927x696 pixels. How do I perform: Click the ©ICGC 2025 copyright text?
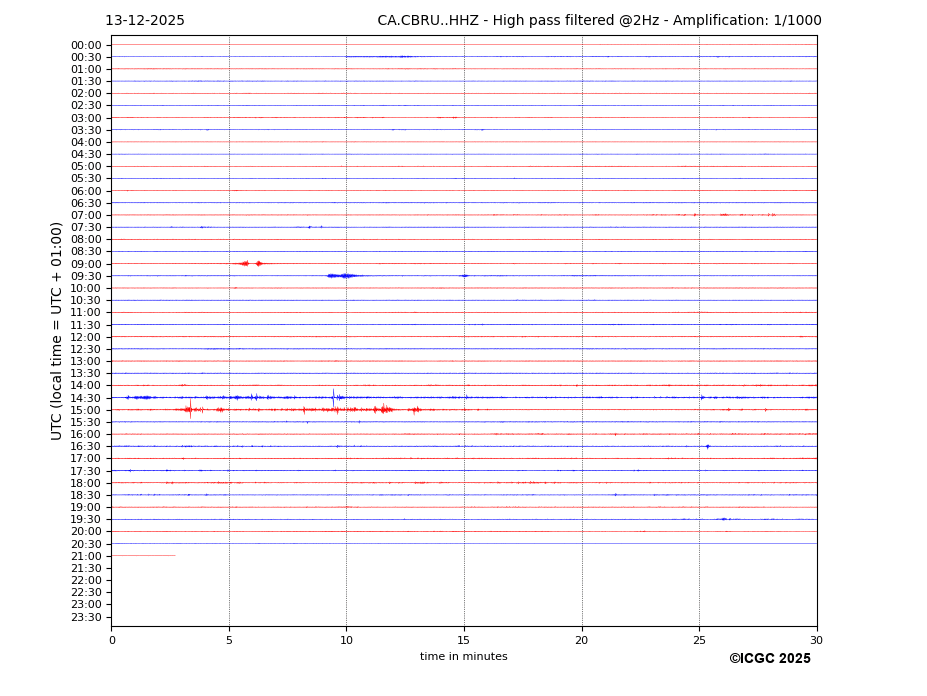(x=769, y=659)
